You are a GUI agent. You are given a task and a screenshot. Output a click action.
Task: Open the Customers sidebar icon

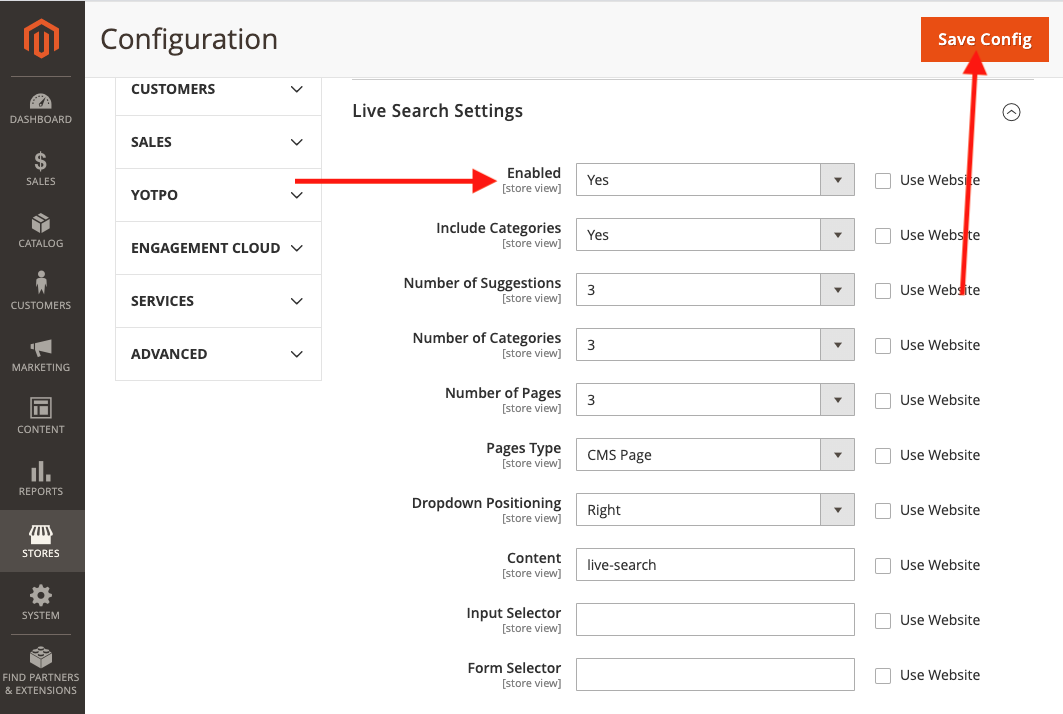[41, 292]
